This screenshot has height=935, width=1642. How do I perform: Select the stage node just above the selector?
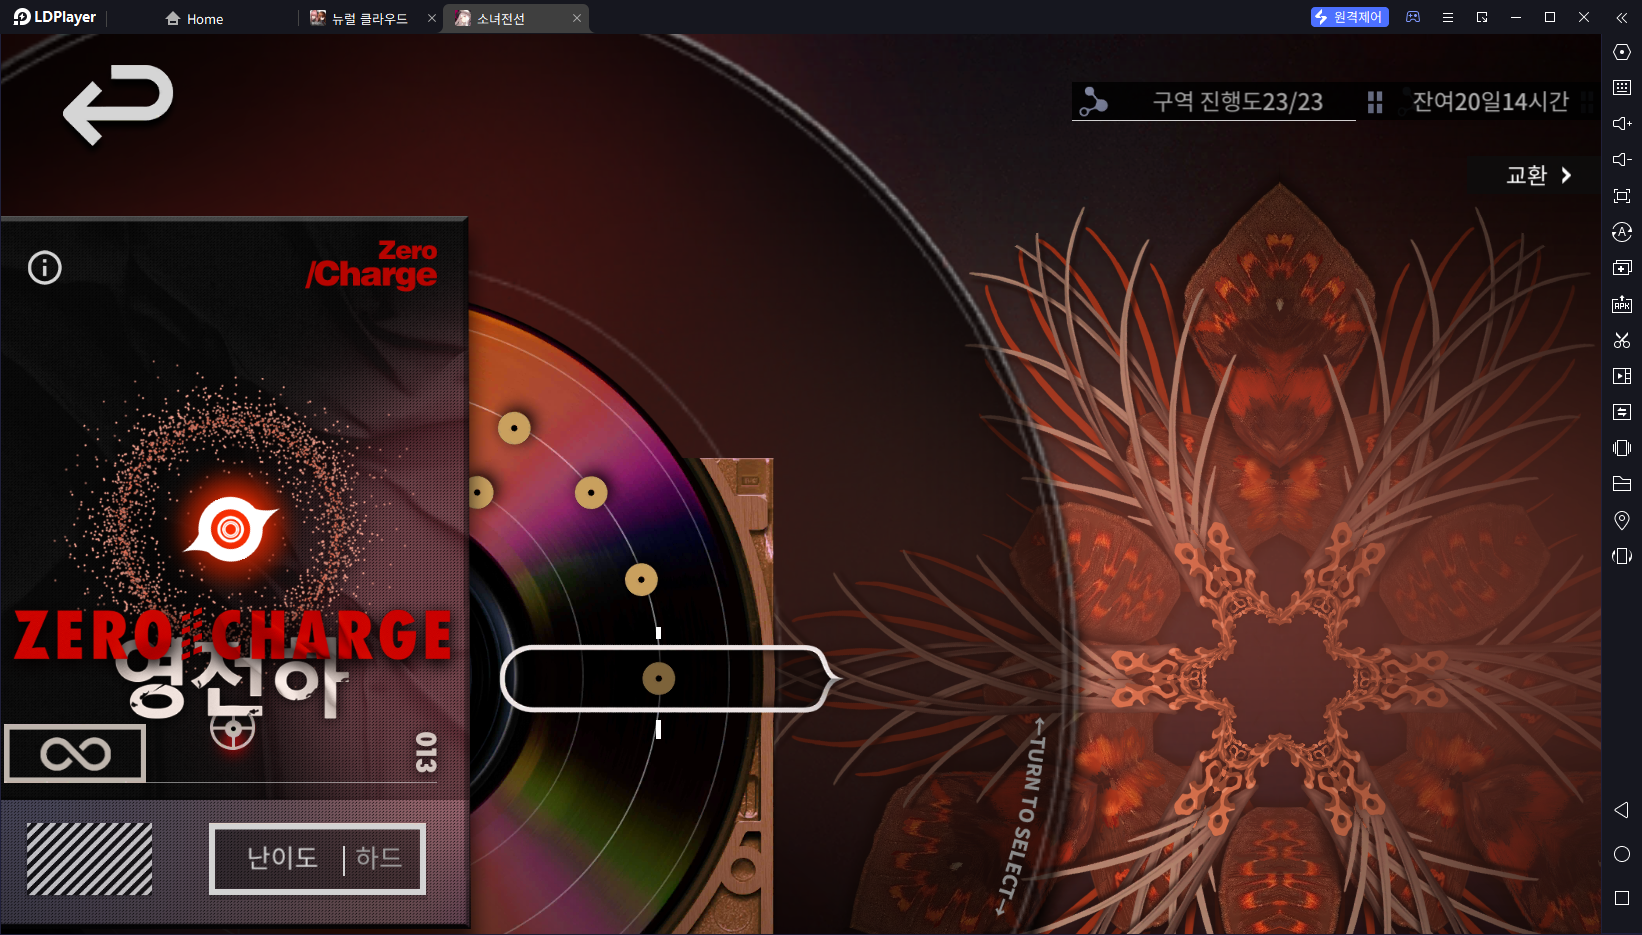641,579
